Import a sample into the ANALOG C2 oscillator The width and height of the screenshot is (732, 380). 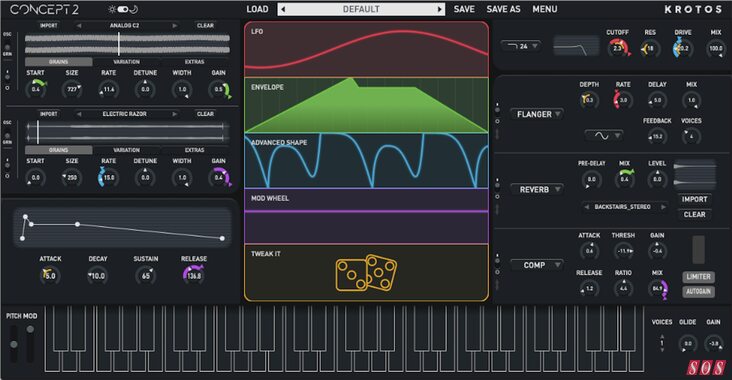(49, 26)
